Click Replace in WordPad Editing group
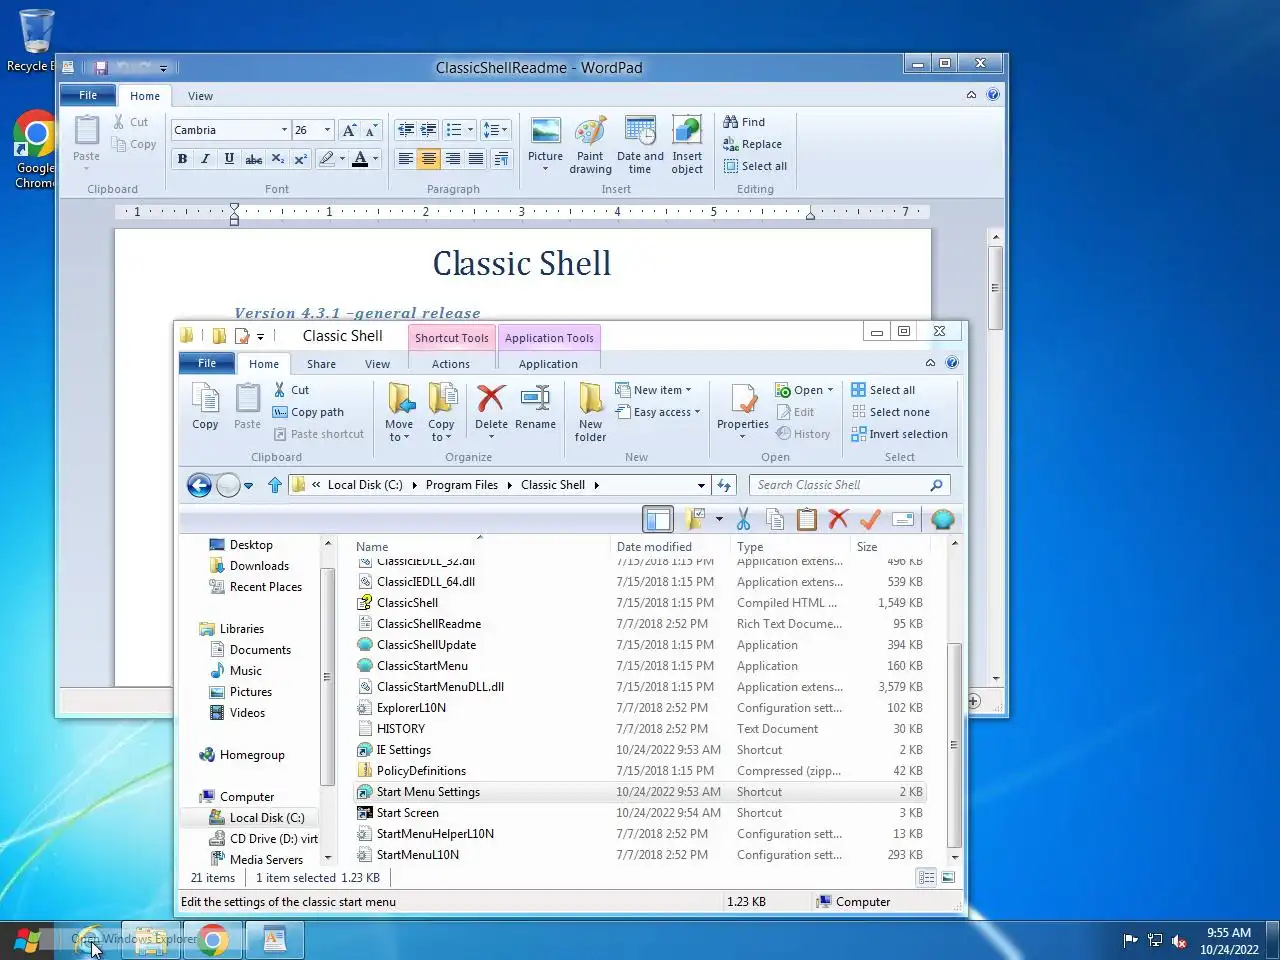The image size is (1280, 960). coord(753,144)
